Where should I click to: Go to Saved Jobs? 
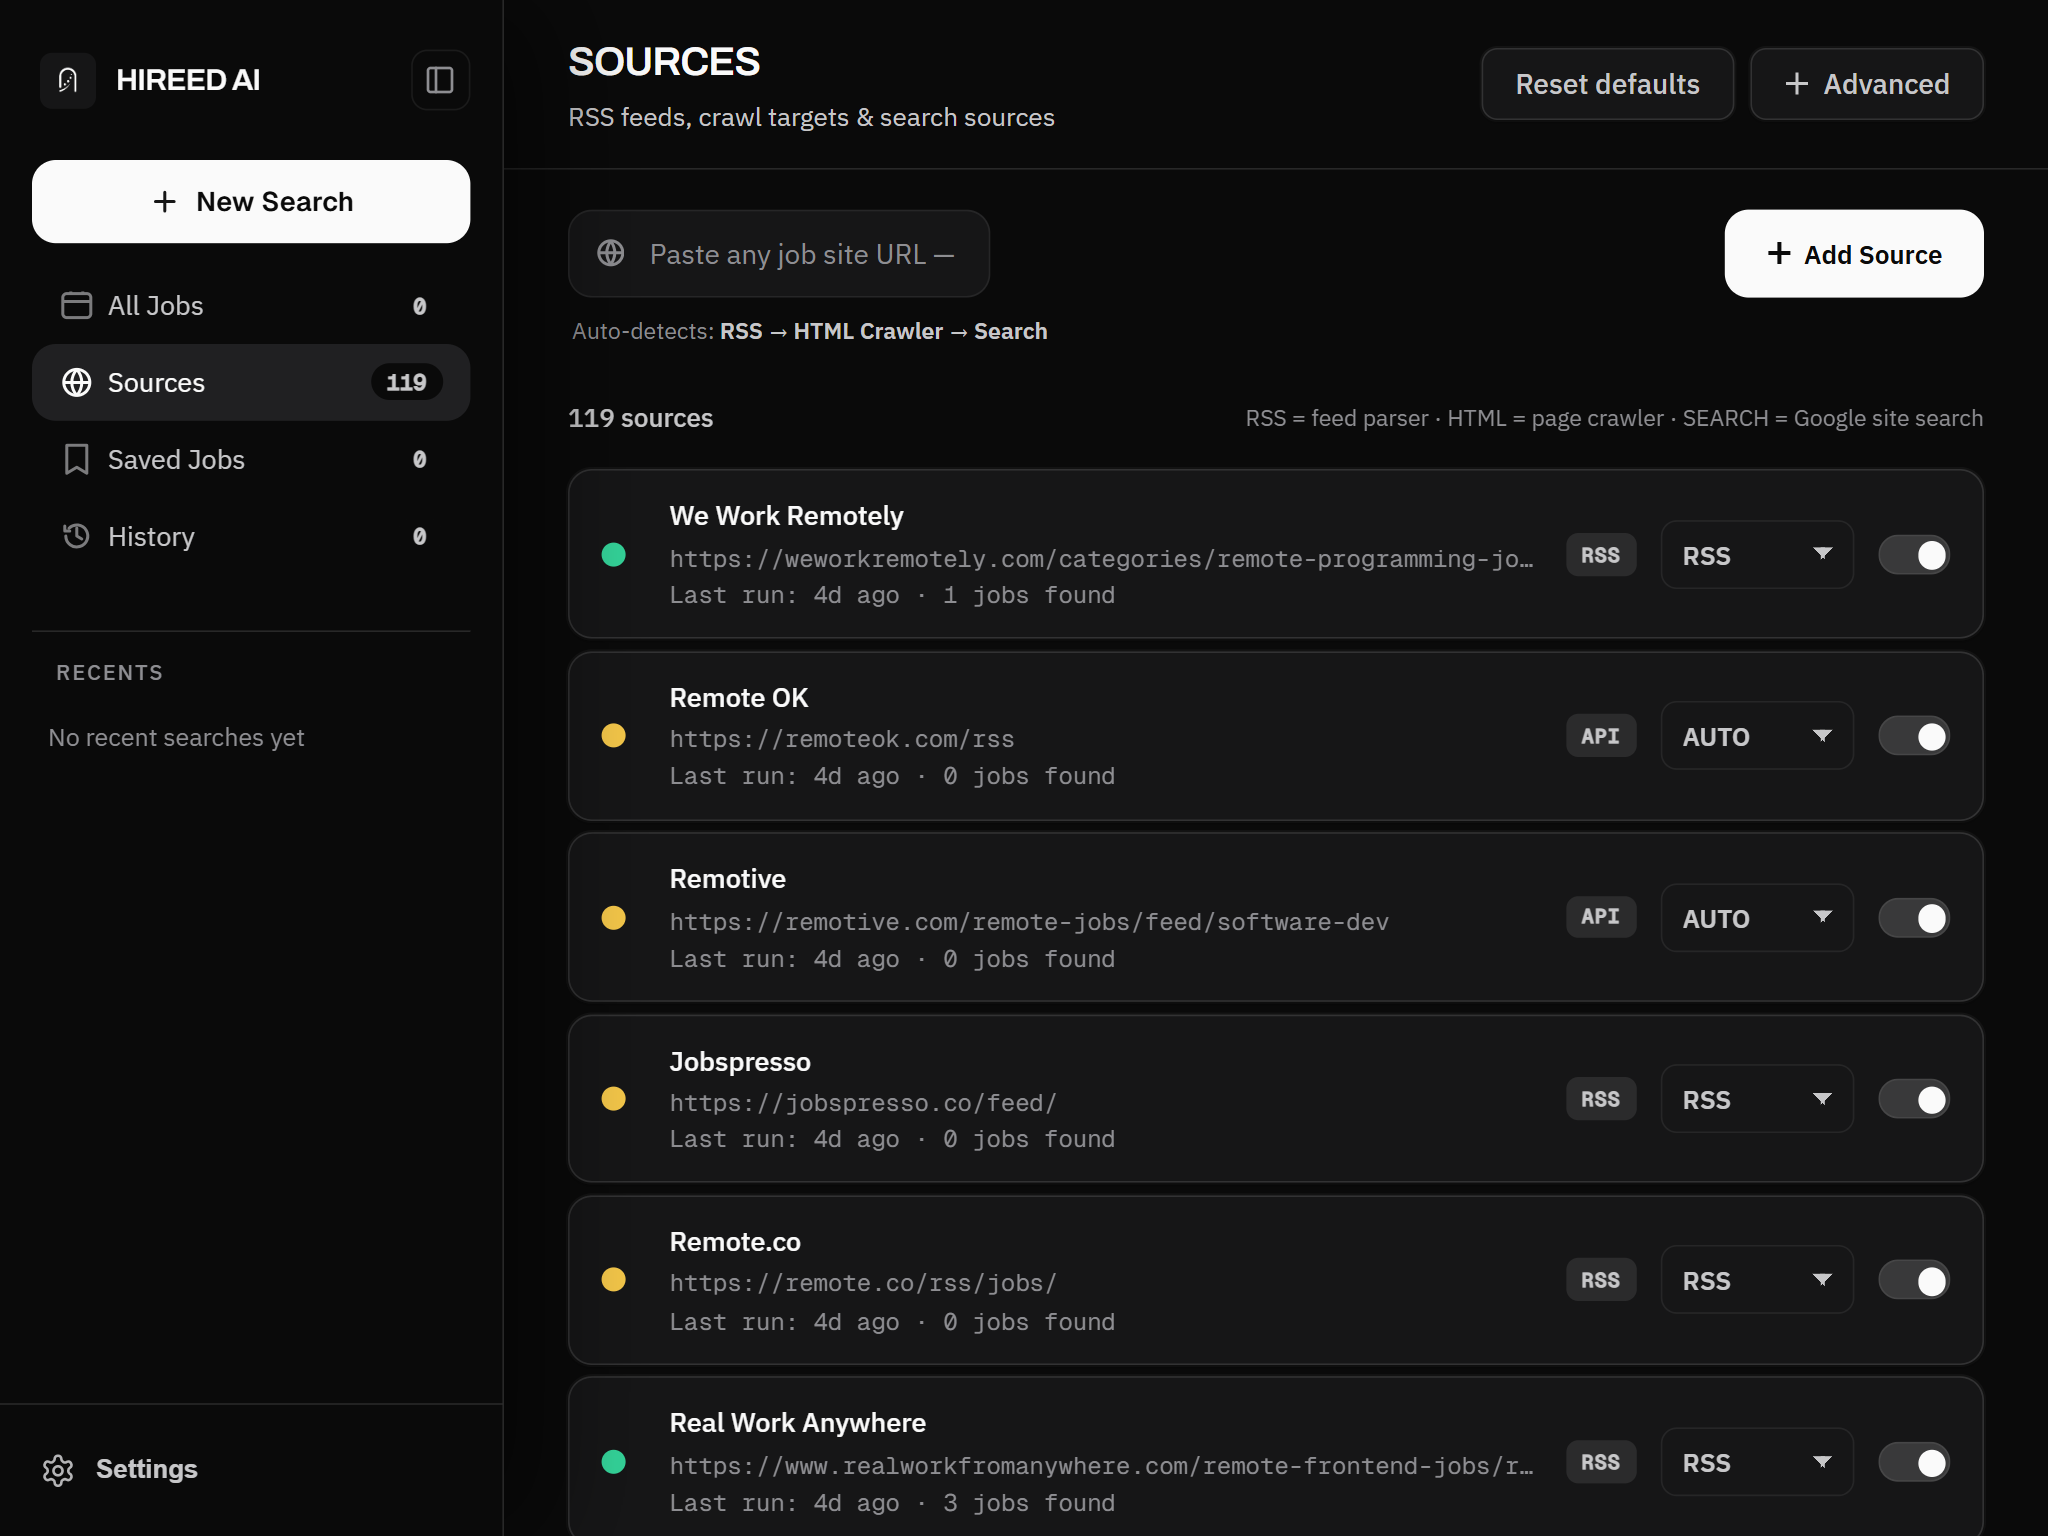point(251,459)
